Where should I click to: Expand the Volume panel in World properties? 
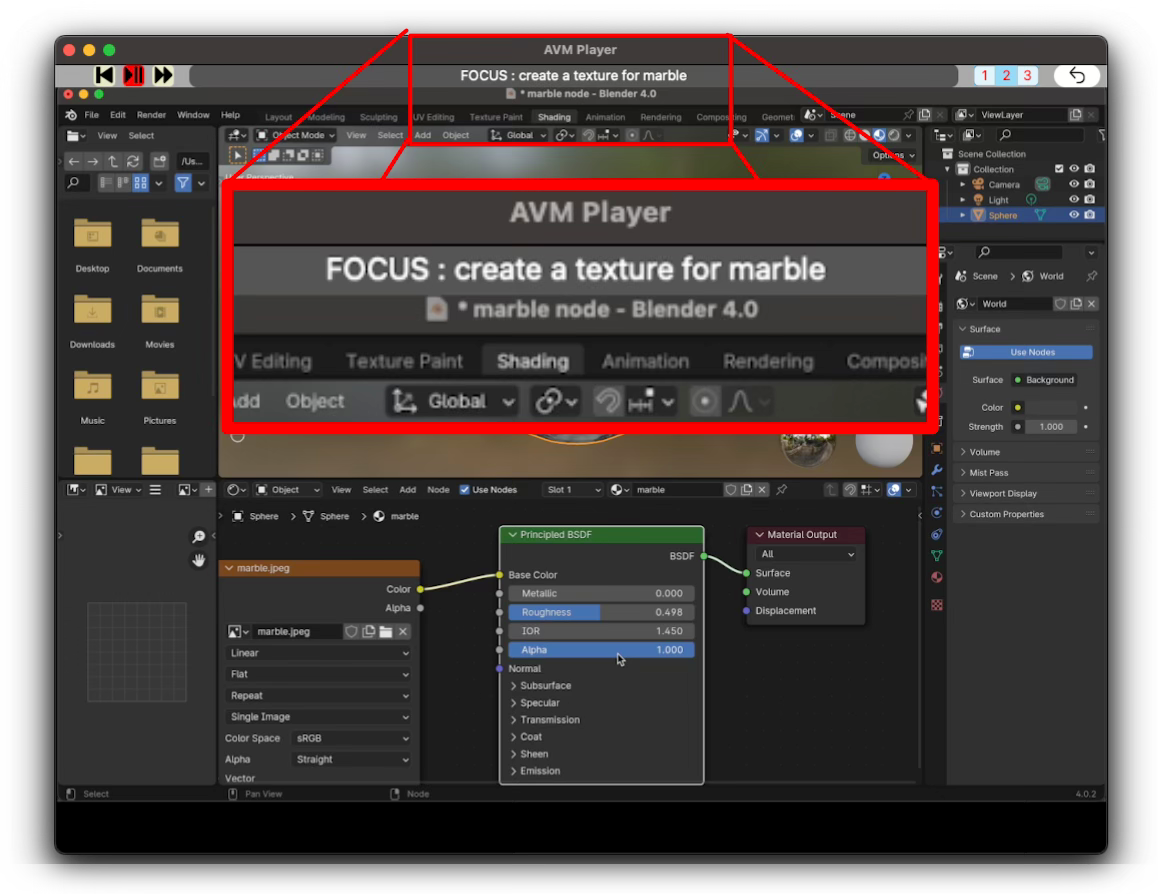(x=985, y=452)
